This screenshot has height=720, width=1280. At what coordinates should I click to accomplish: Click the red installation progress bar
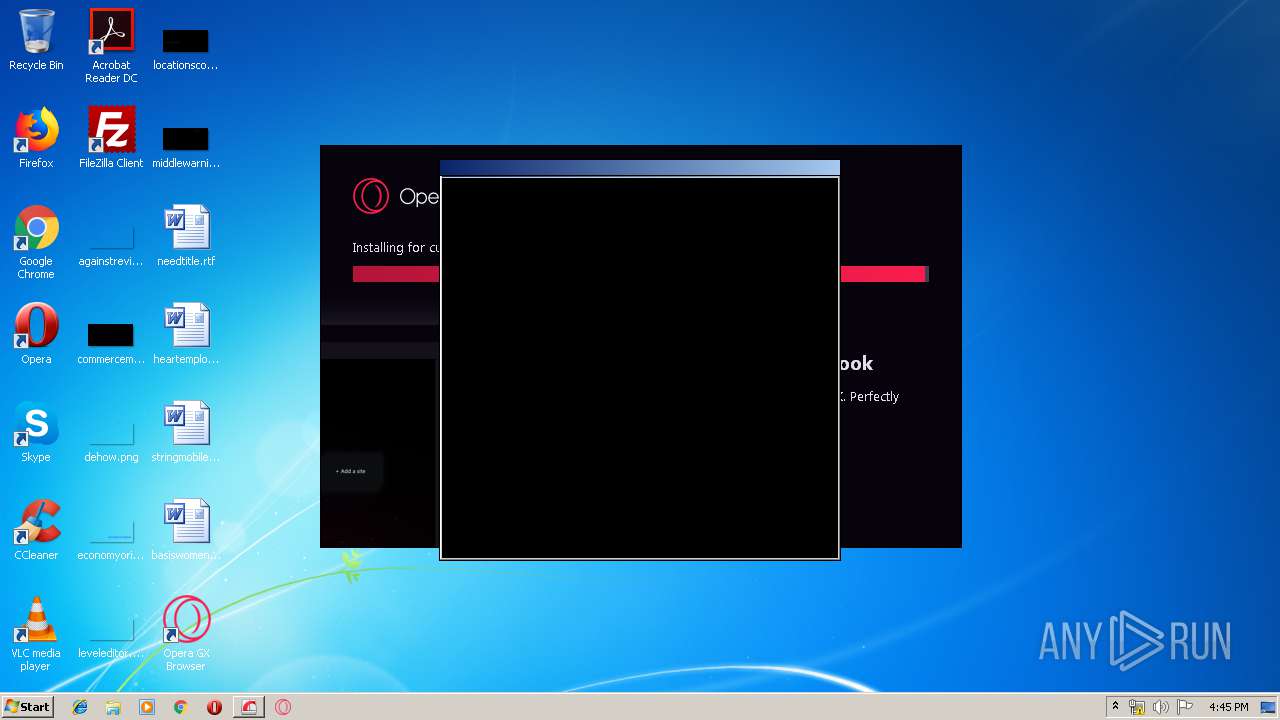coord(396,274)
